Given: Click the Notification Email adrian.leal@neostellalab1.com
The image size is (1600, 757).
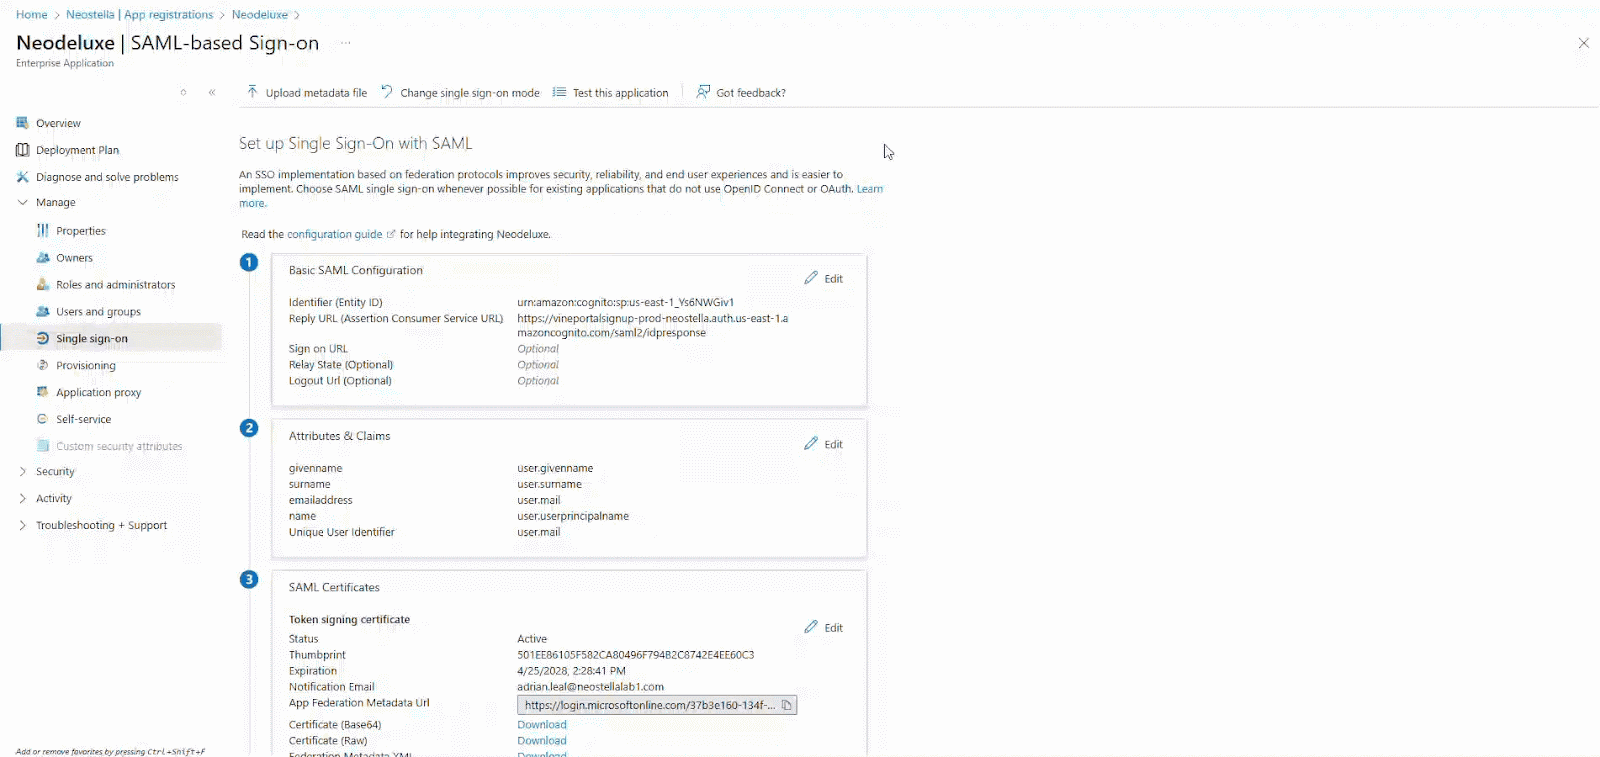Looking at the screenshot, I should pyautogui.click(x=591, y=687).
